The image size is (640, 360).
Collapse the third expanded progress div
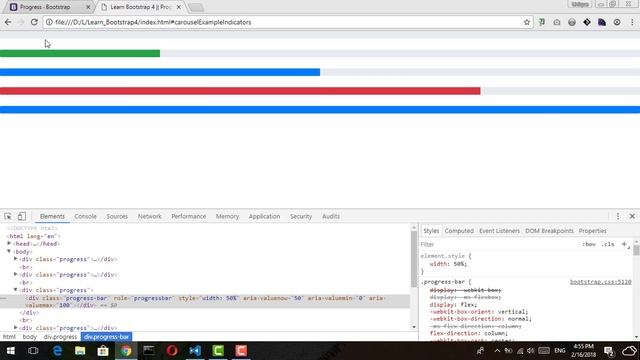[16, 290]
